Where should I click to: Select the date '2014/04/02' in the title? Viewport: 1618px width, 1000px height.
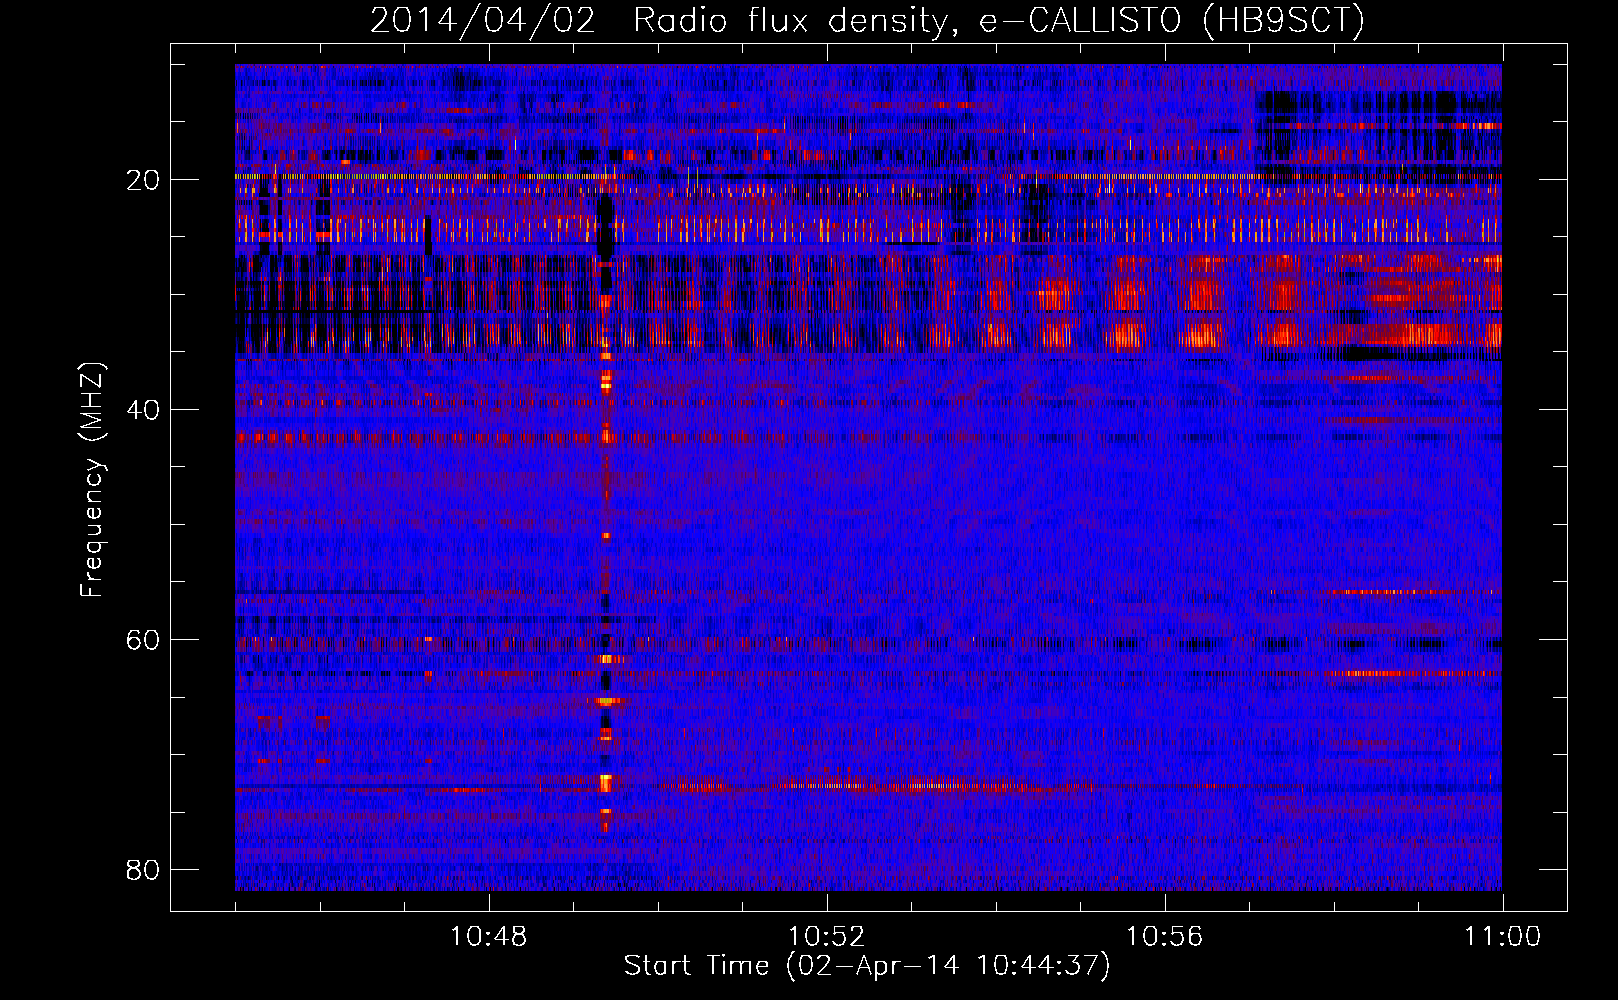tap(483, 20)
